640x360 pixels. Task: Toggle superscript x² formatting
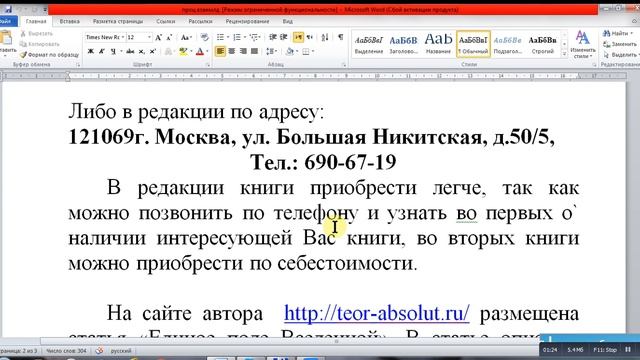coord(153,51)
